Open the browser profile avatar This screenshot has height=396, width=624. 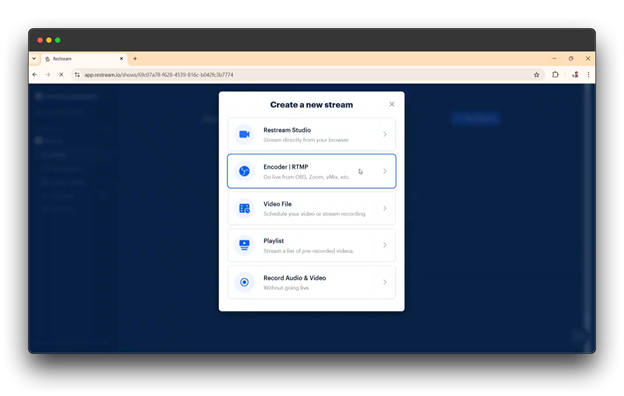[575, 74]
